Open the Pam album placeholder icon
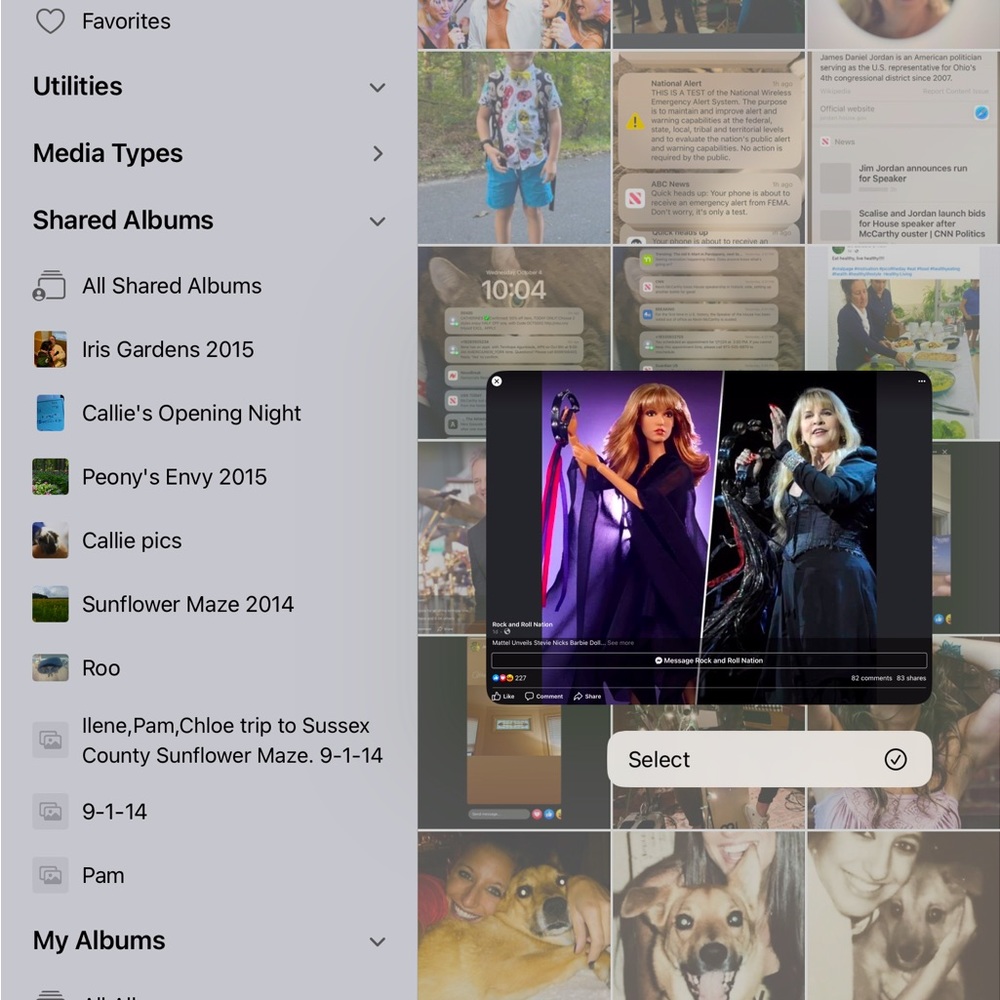The image size is (1000, 1000). click(50, 875)
